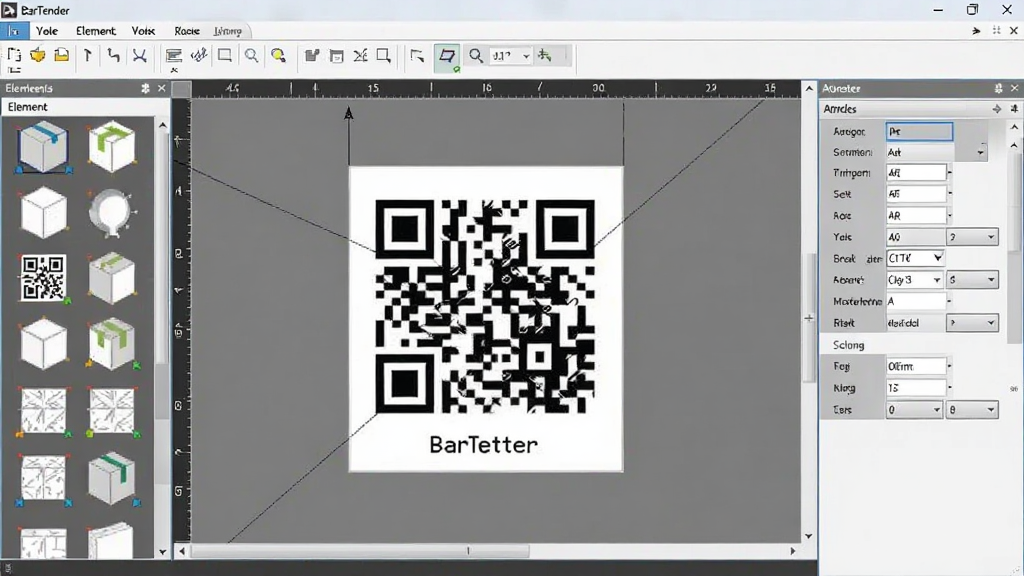
Task: Open the Racie menu
Action: tap(187, 31)
